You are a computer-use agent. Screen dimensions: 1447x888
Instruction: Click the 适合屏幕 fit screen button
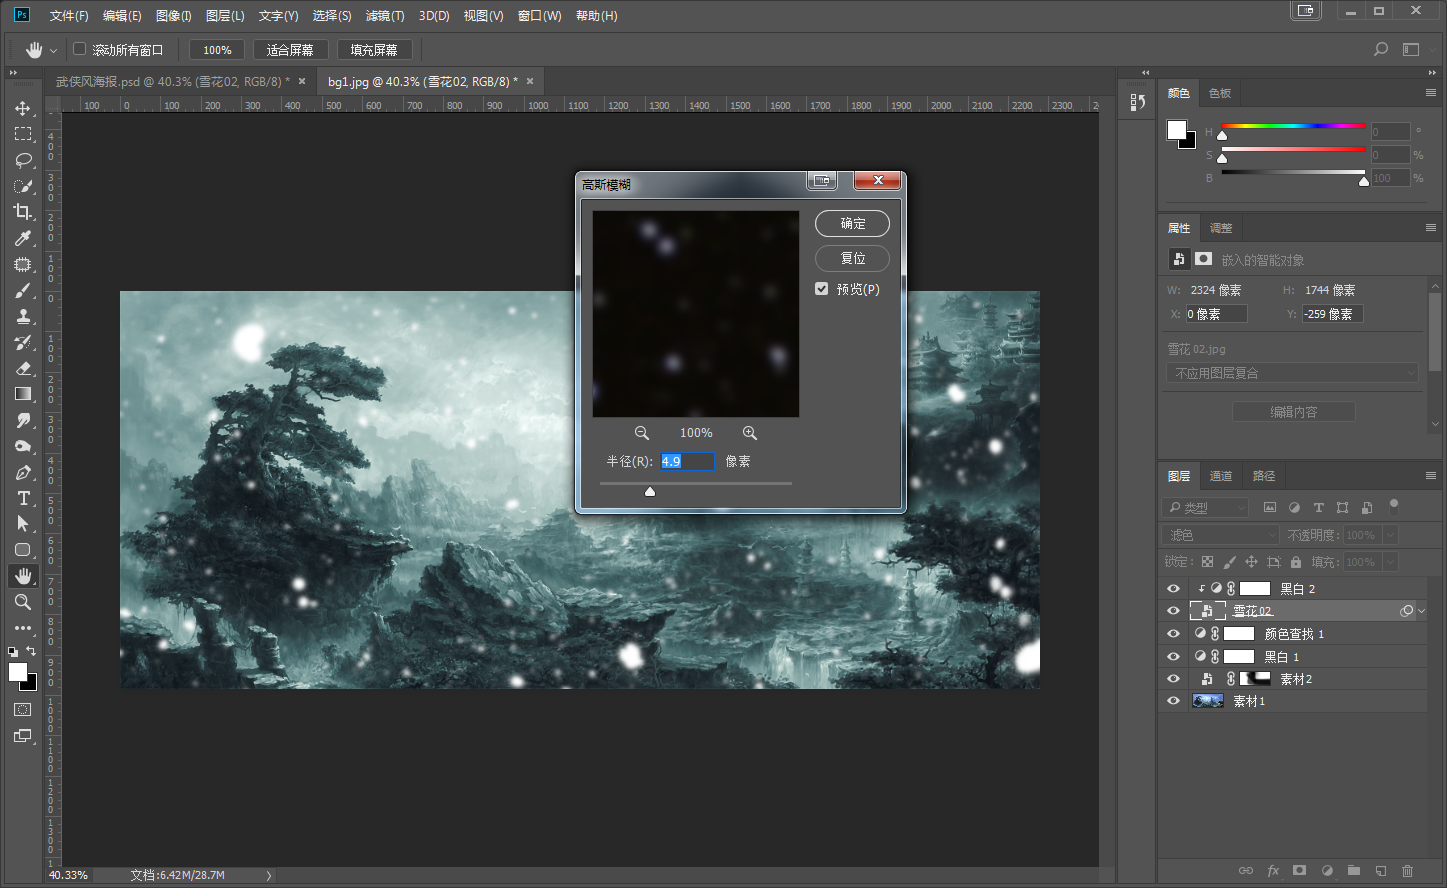coord(290,50)
